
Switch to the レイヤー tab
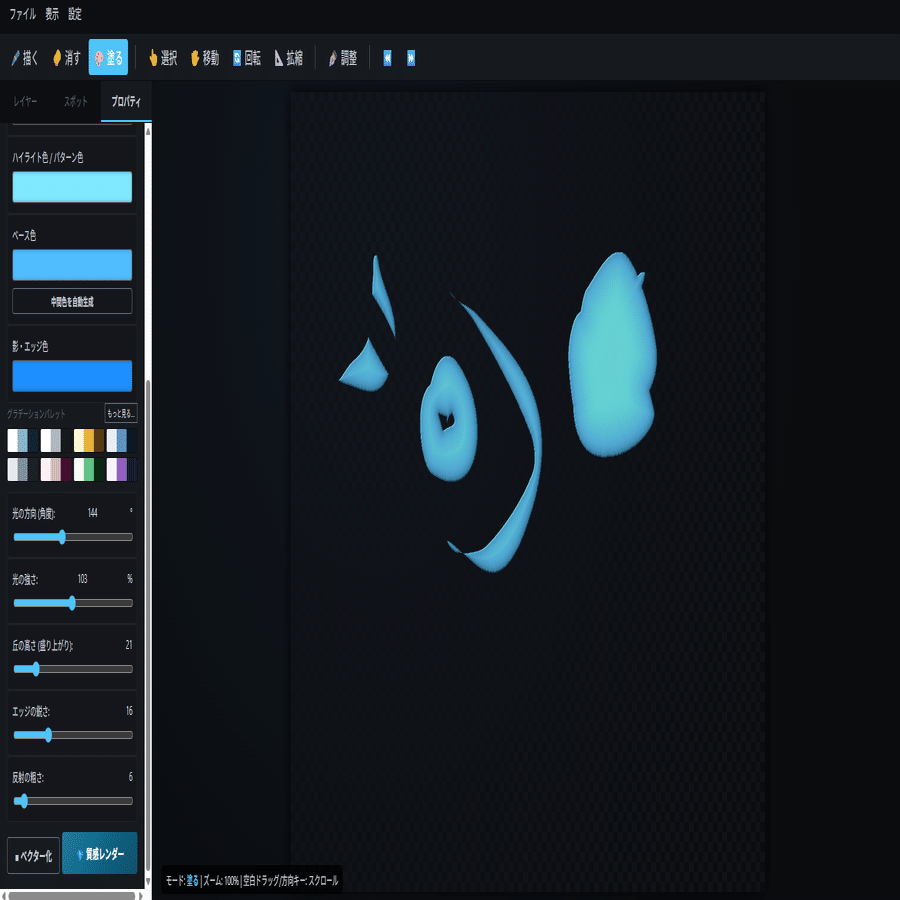point(25,102)
